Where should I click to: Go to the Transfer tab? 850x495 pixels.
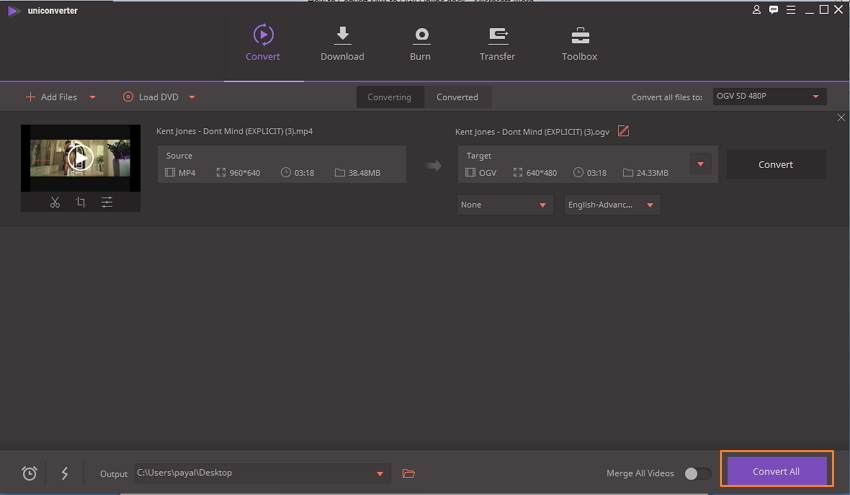[x=497, y=43]
